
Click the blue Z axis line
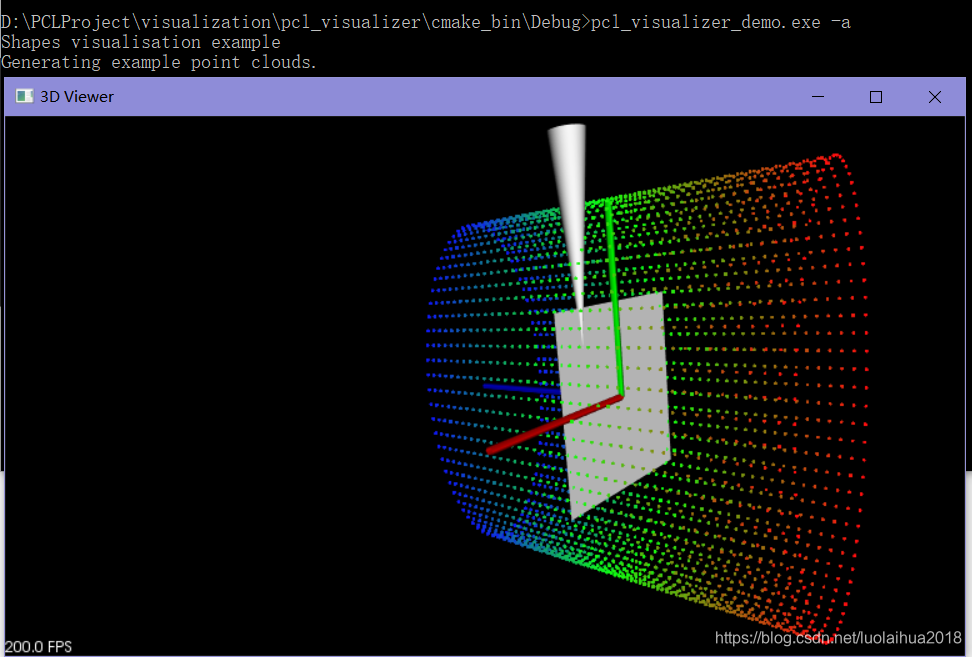click(521, 389)
